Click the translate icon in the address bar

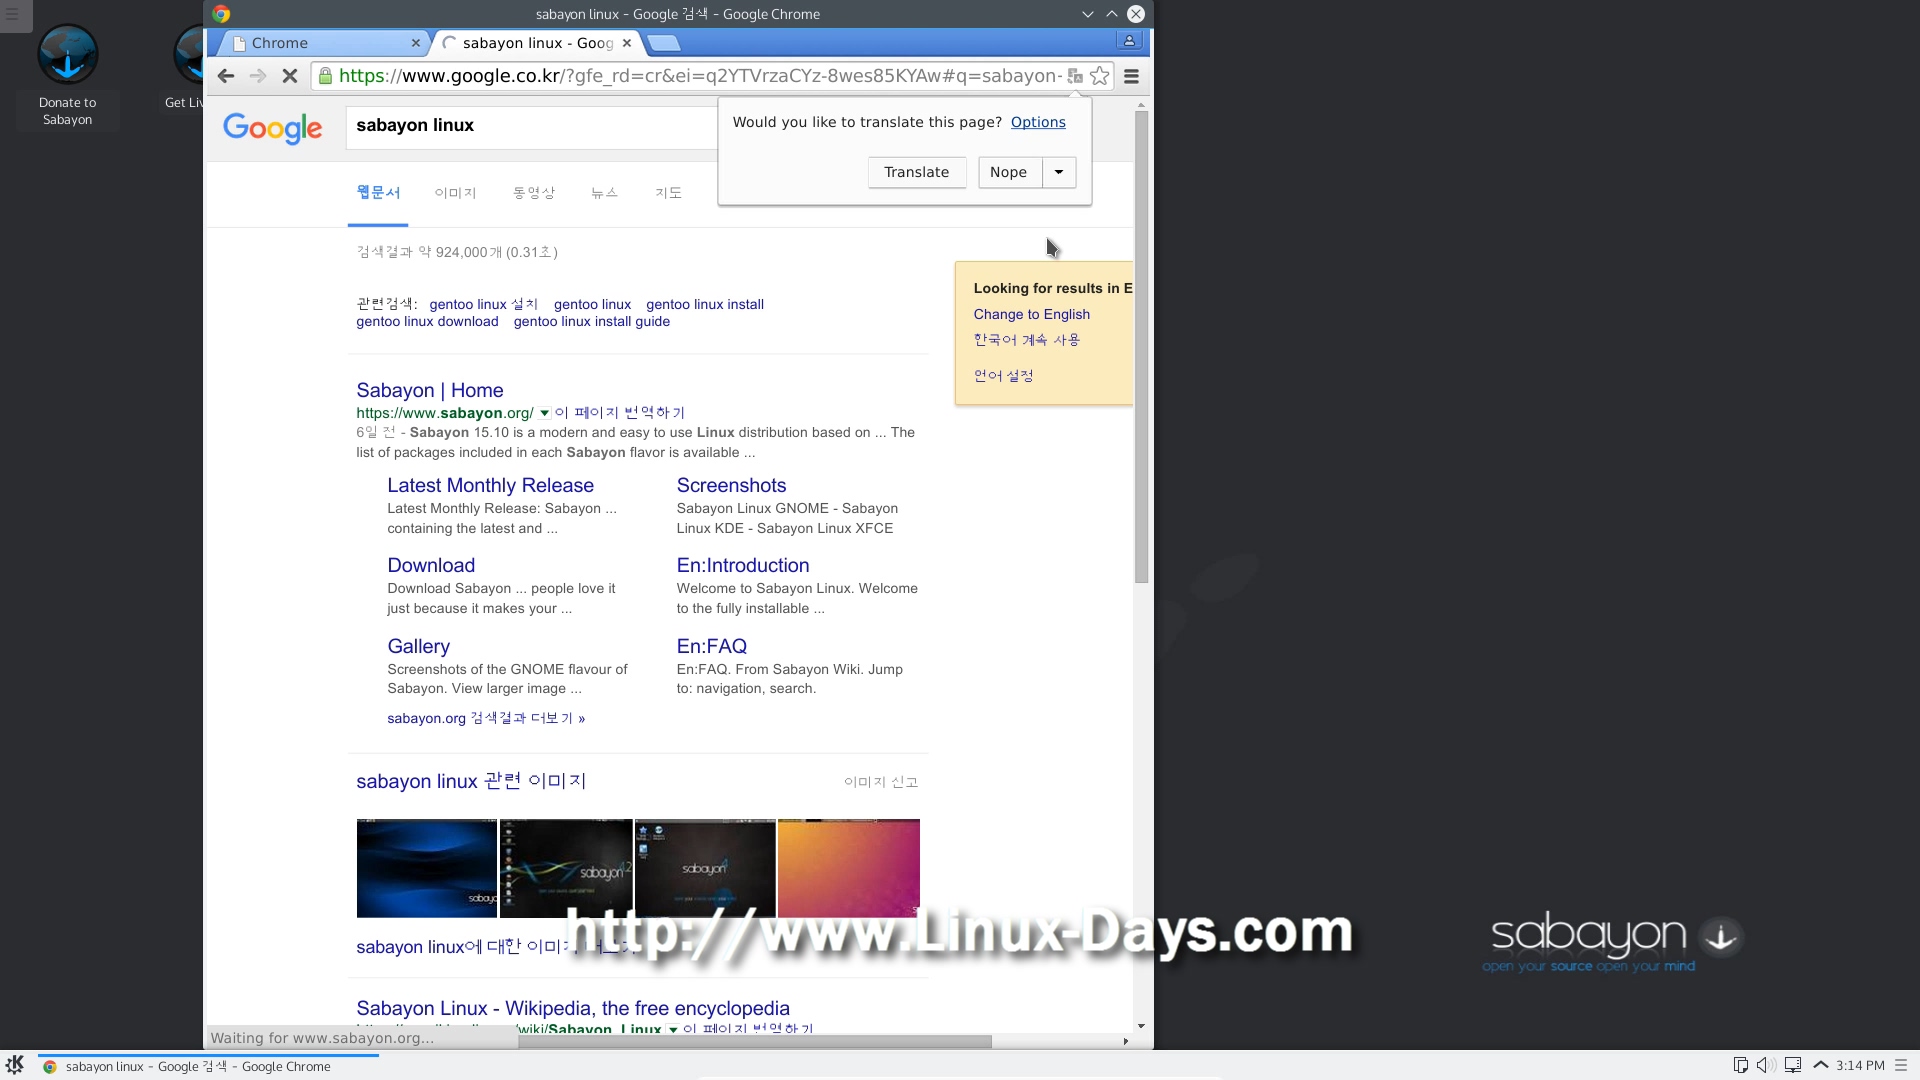tap(1075, 76)
